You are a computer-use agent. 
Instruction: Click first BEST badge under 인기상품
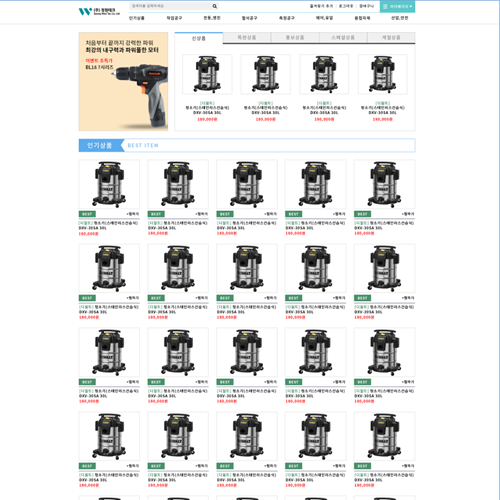87,214
